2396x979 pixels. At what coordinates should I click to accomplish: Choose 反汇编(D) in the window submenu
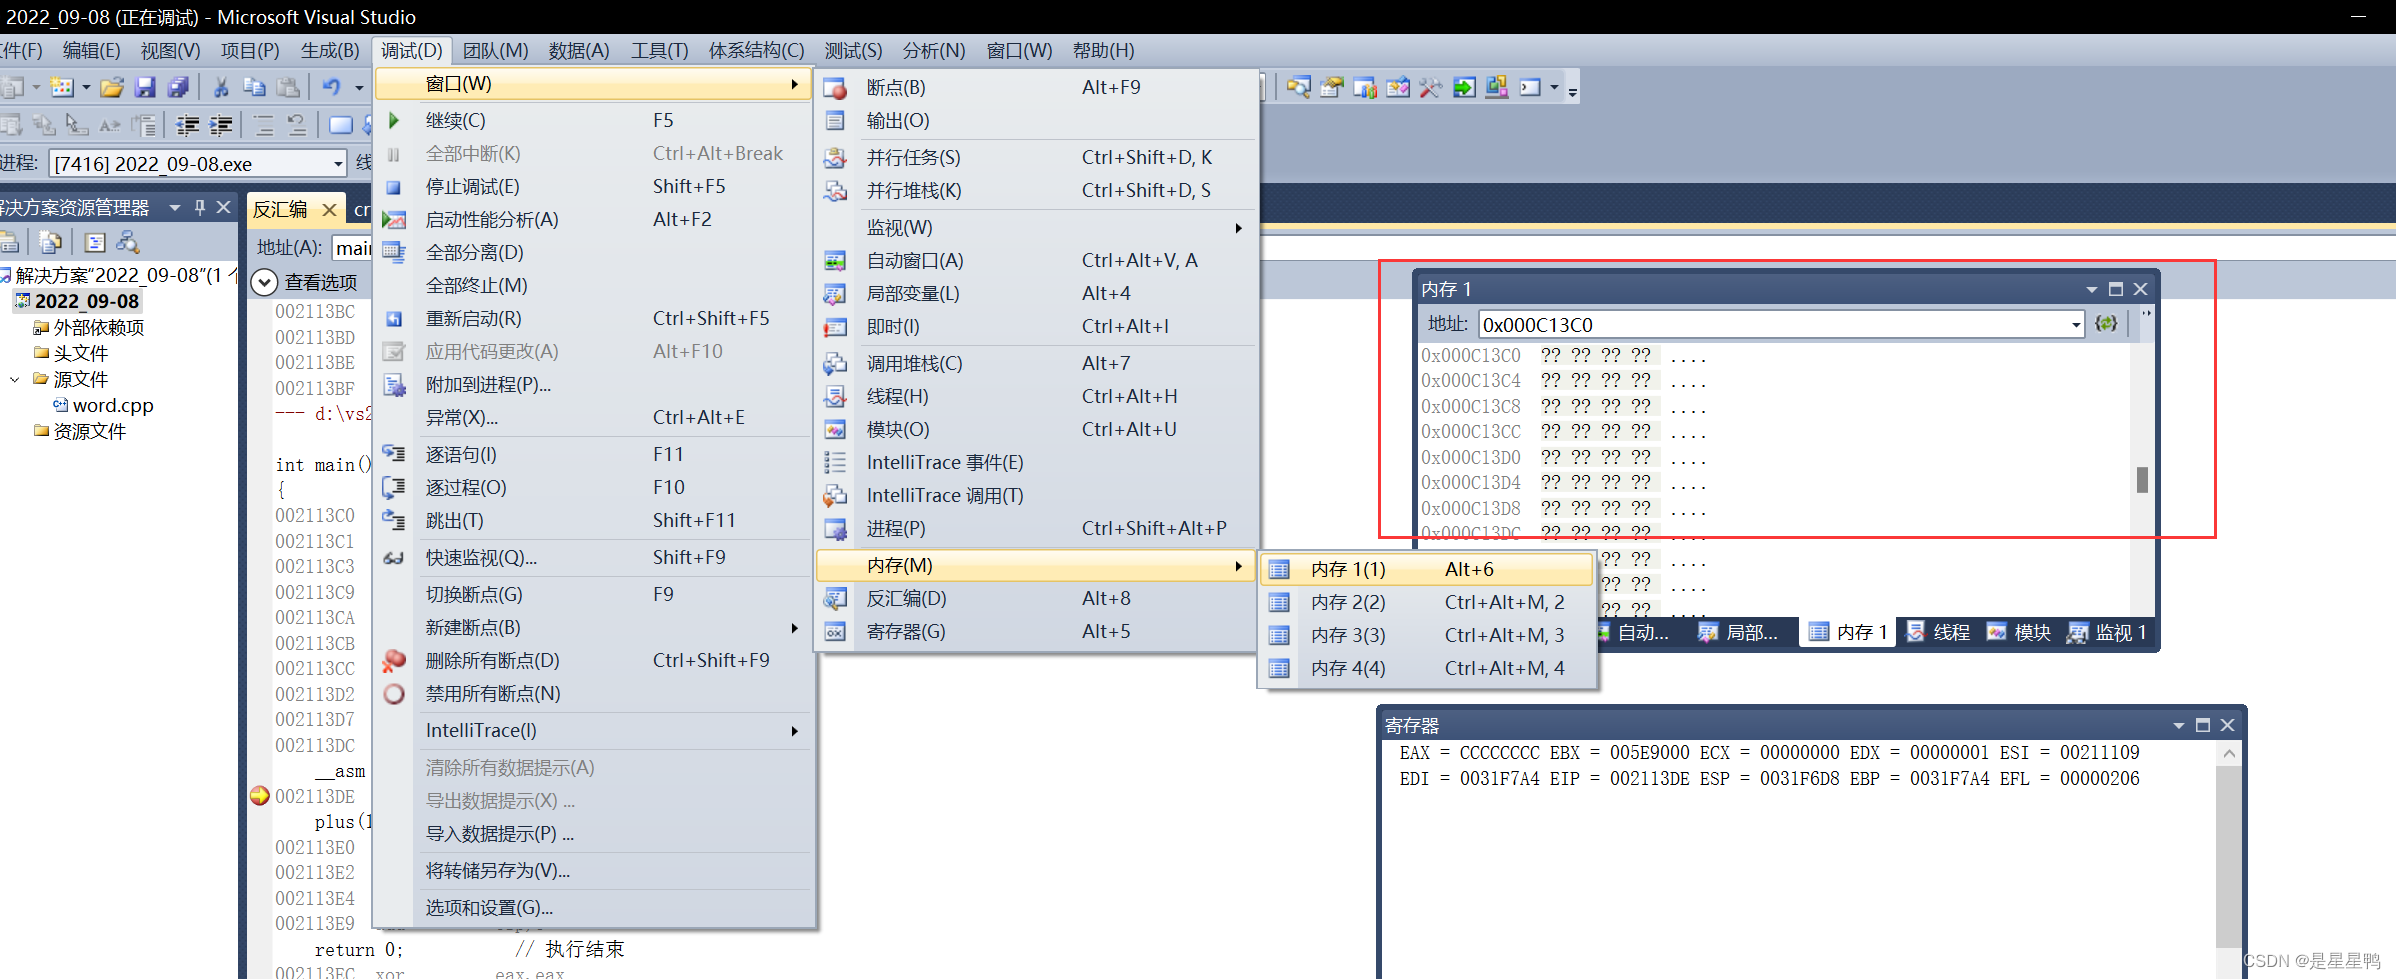pyautogui.click(x=1037, y=599)
